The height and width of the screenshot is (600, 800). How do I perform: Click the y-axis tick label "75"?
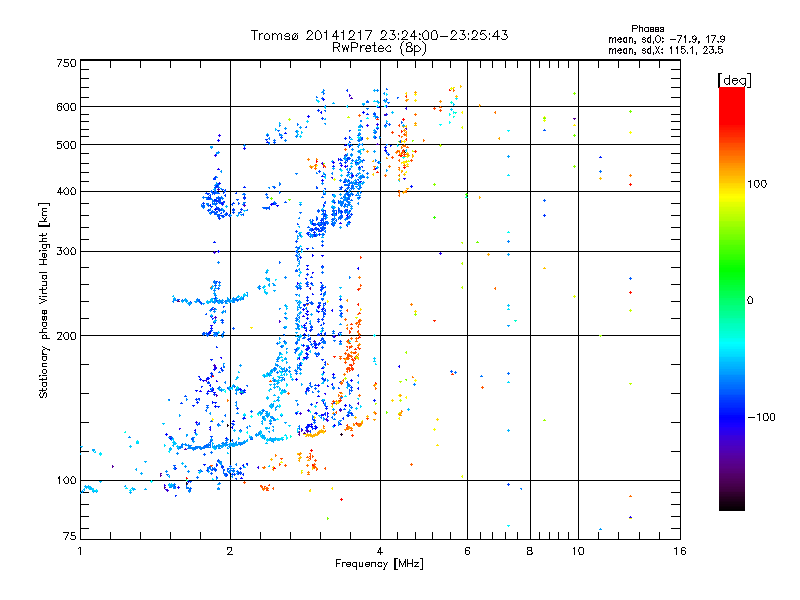tap(70, 536)
